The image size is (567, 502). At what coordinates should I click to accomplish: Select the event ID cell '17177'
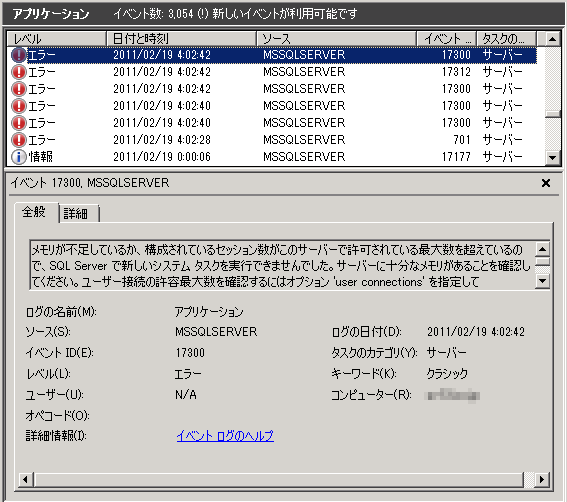pyautogui.click(x=456, y=157)
